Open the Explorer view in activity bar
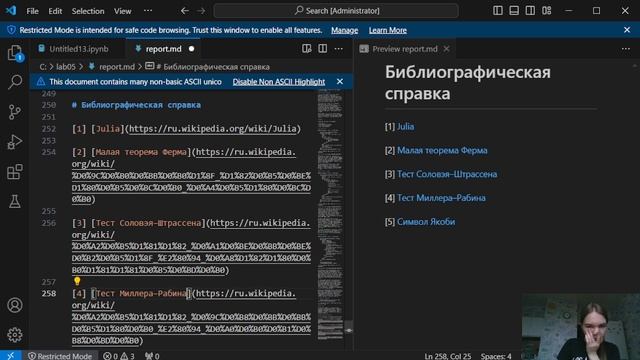Viewport: 640px width, 360px height. click(x=15, y=53)
